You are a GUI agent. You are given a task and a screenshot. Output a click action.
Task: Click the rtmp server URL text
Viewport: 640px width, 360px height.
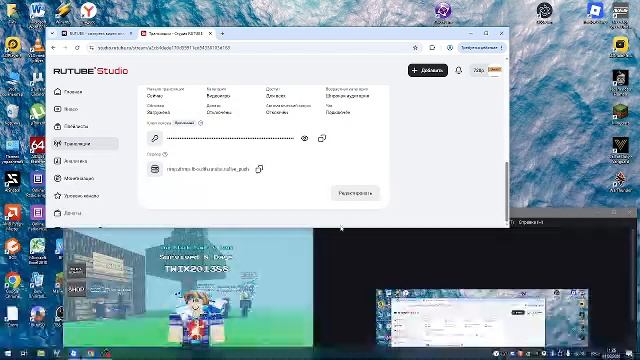pos(208,169)
